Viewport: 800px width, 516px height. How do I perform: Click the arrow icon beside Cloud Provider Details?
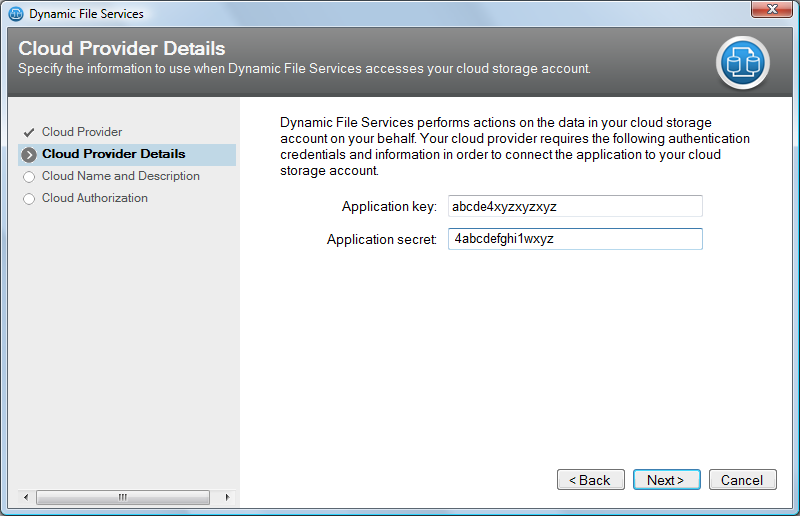[x=29, y=154]
